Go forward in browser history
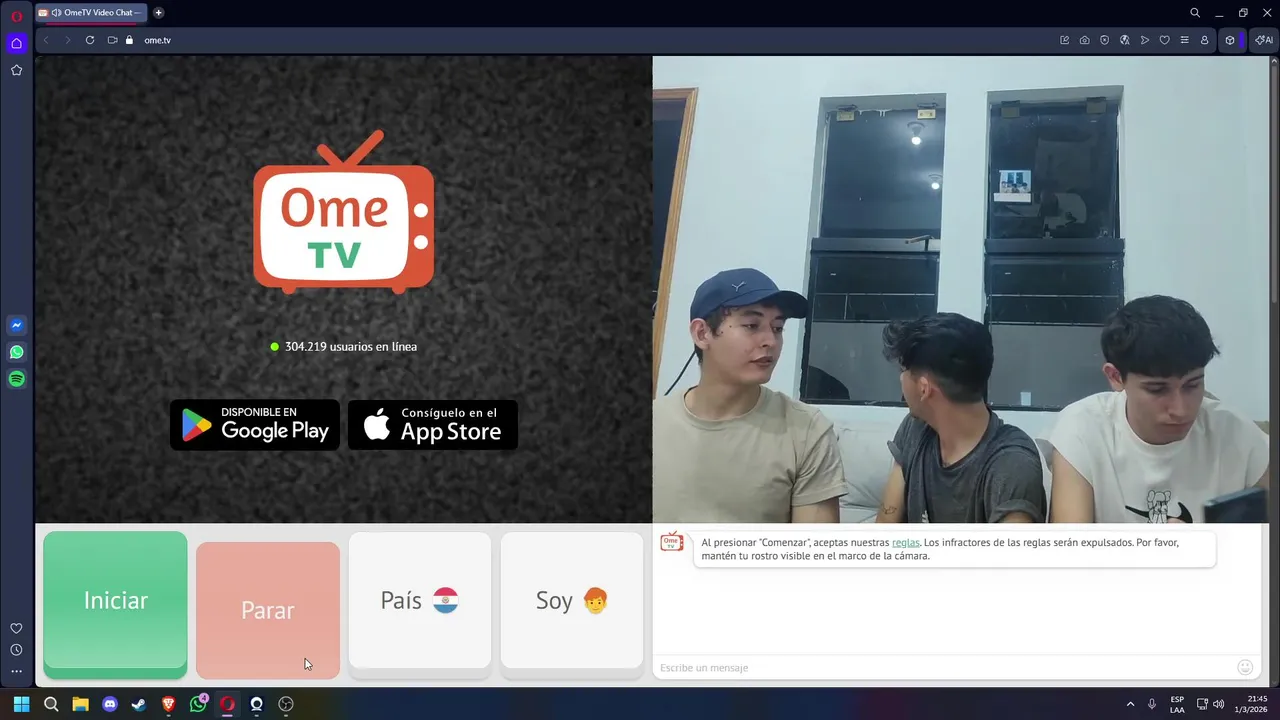 pos(68,40)
